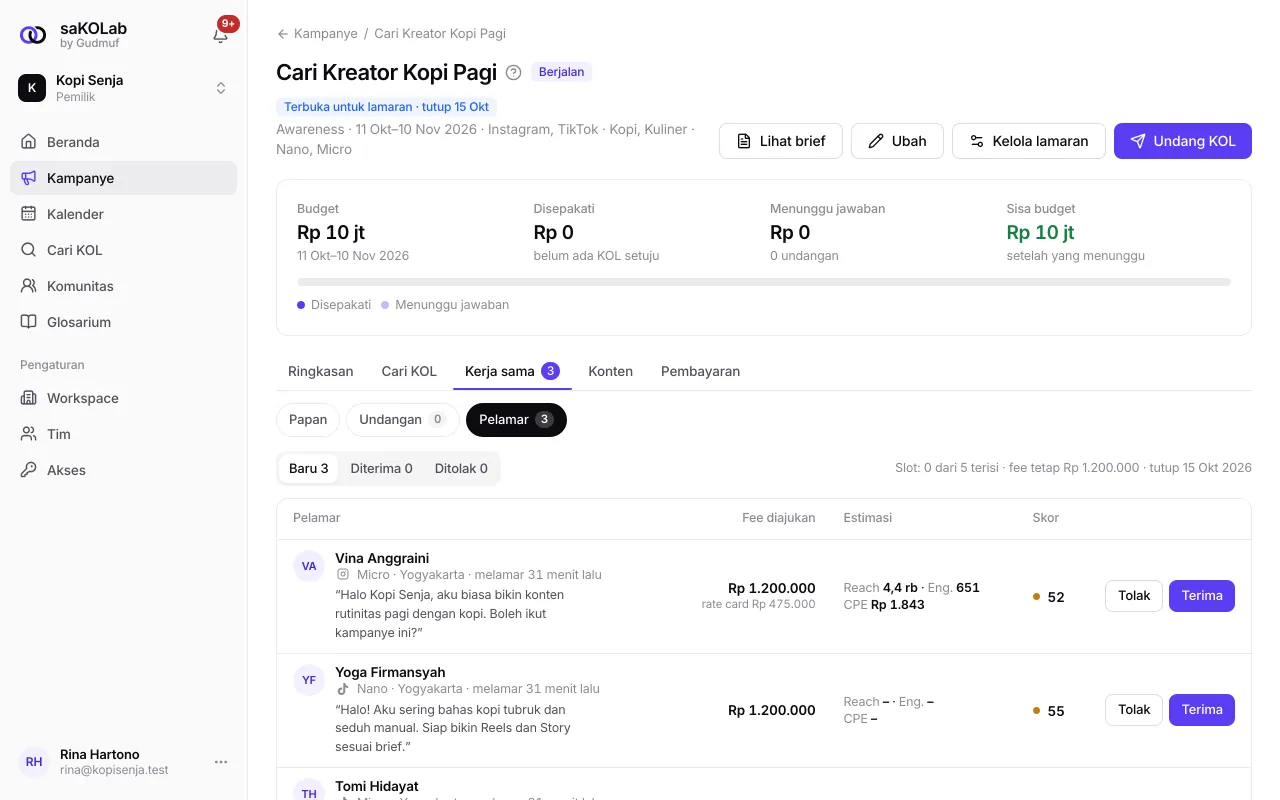Filter applicants by Ditolak

(x=461, y=468)
